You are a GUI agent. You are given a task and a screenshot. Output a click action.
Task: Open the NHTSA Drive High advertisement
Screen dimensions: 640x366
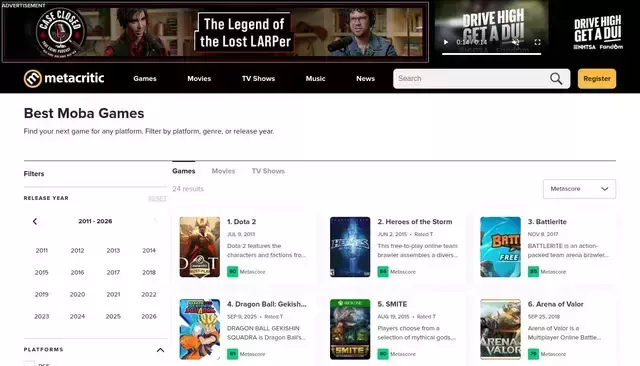tap(598, 33)
